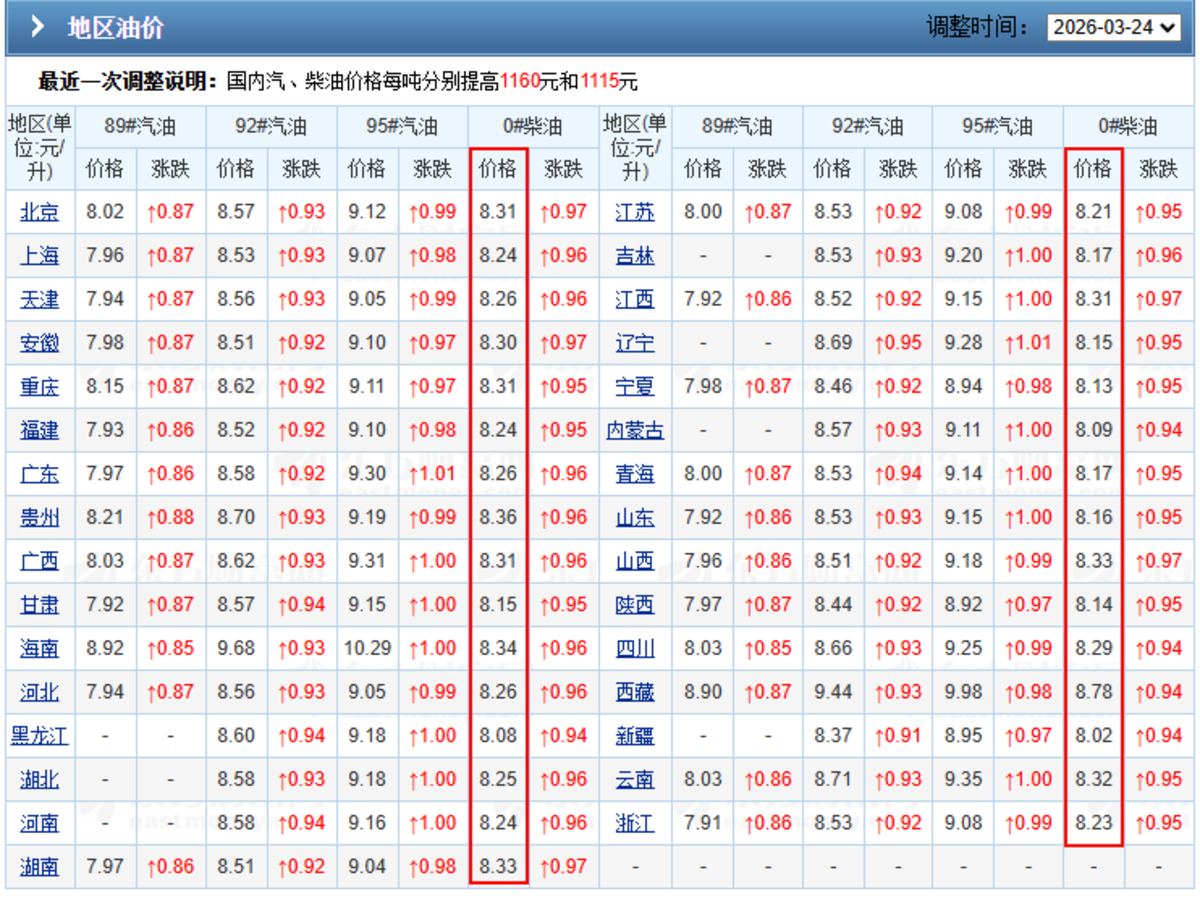Select the 天津 region link

[39, 299]
